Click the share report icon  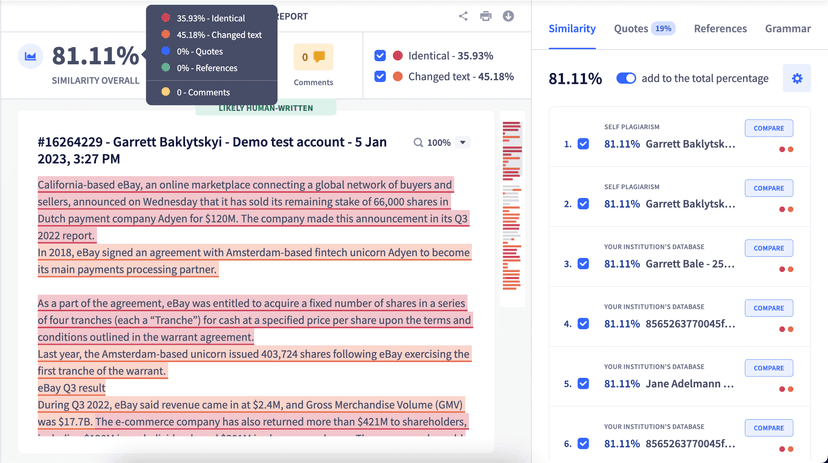pos(463,16)
